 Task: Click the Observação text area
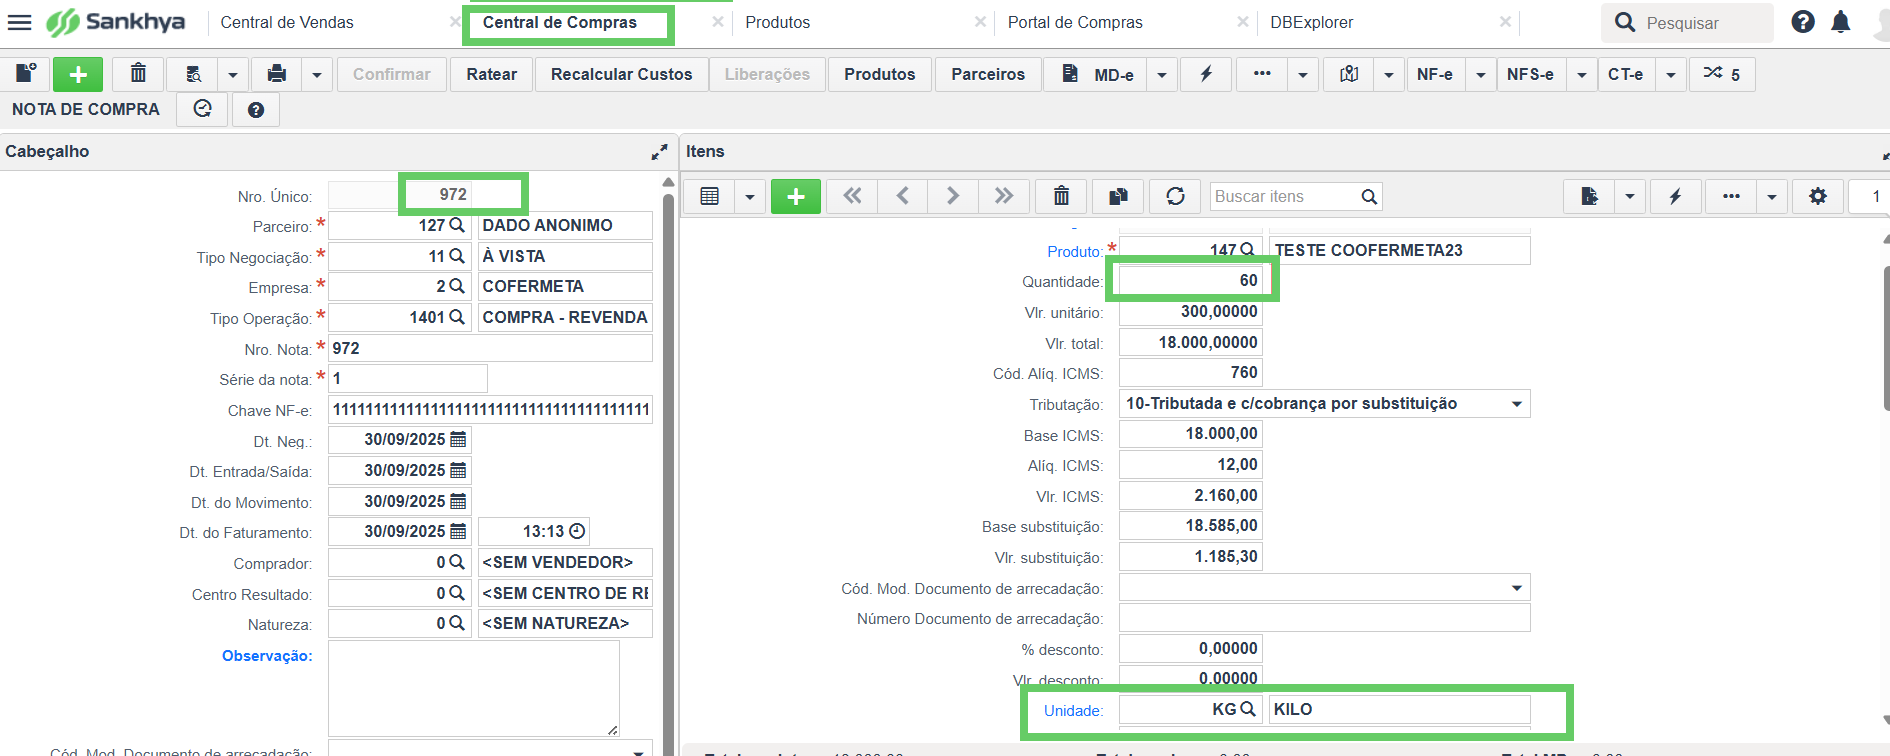tap(474, 688)
